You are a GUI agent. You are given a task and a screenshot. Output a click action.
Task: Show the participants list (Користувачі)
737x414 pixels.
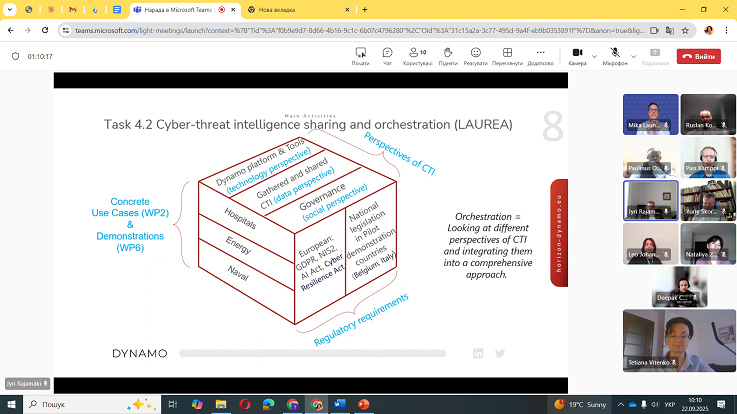(x=416, y=55)
